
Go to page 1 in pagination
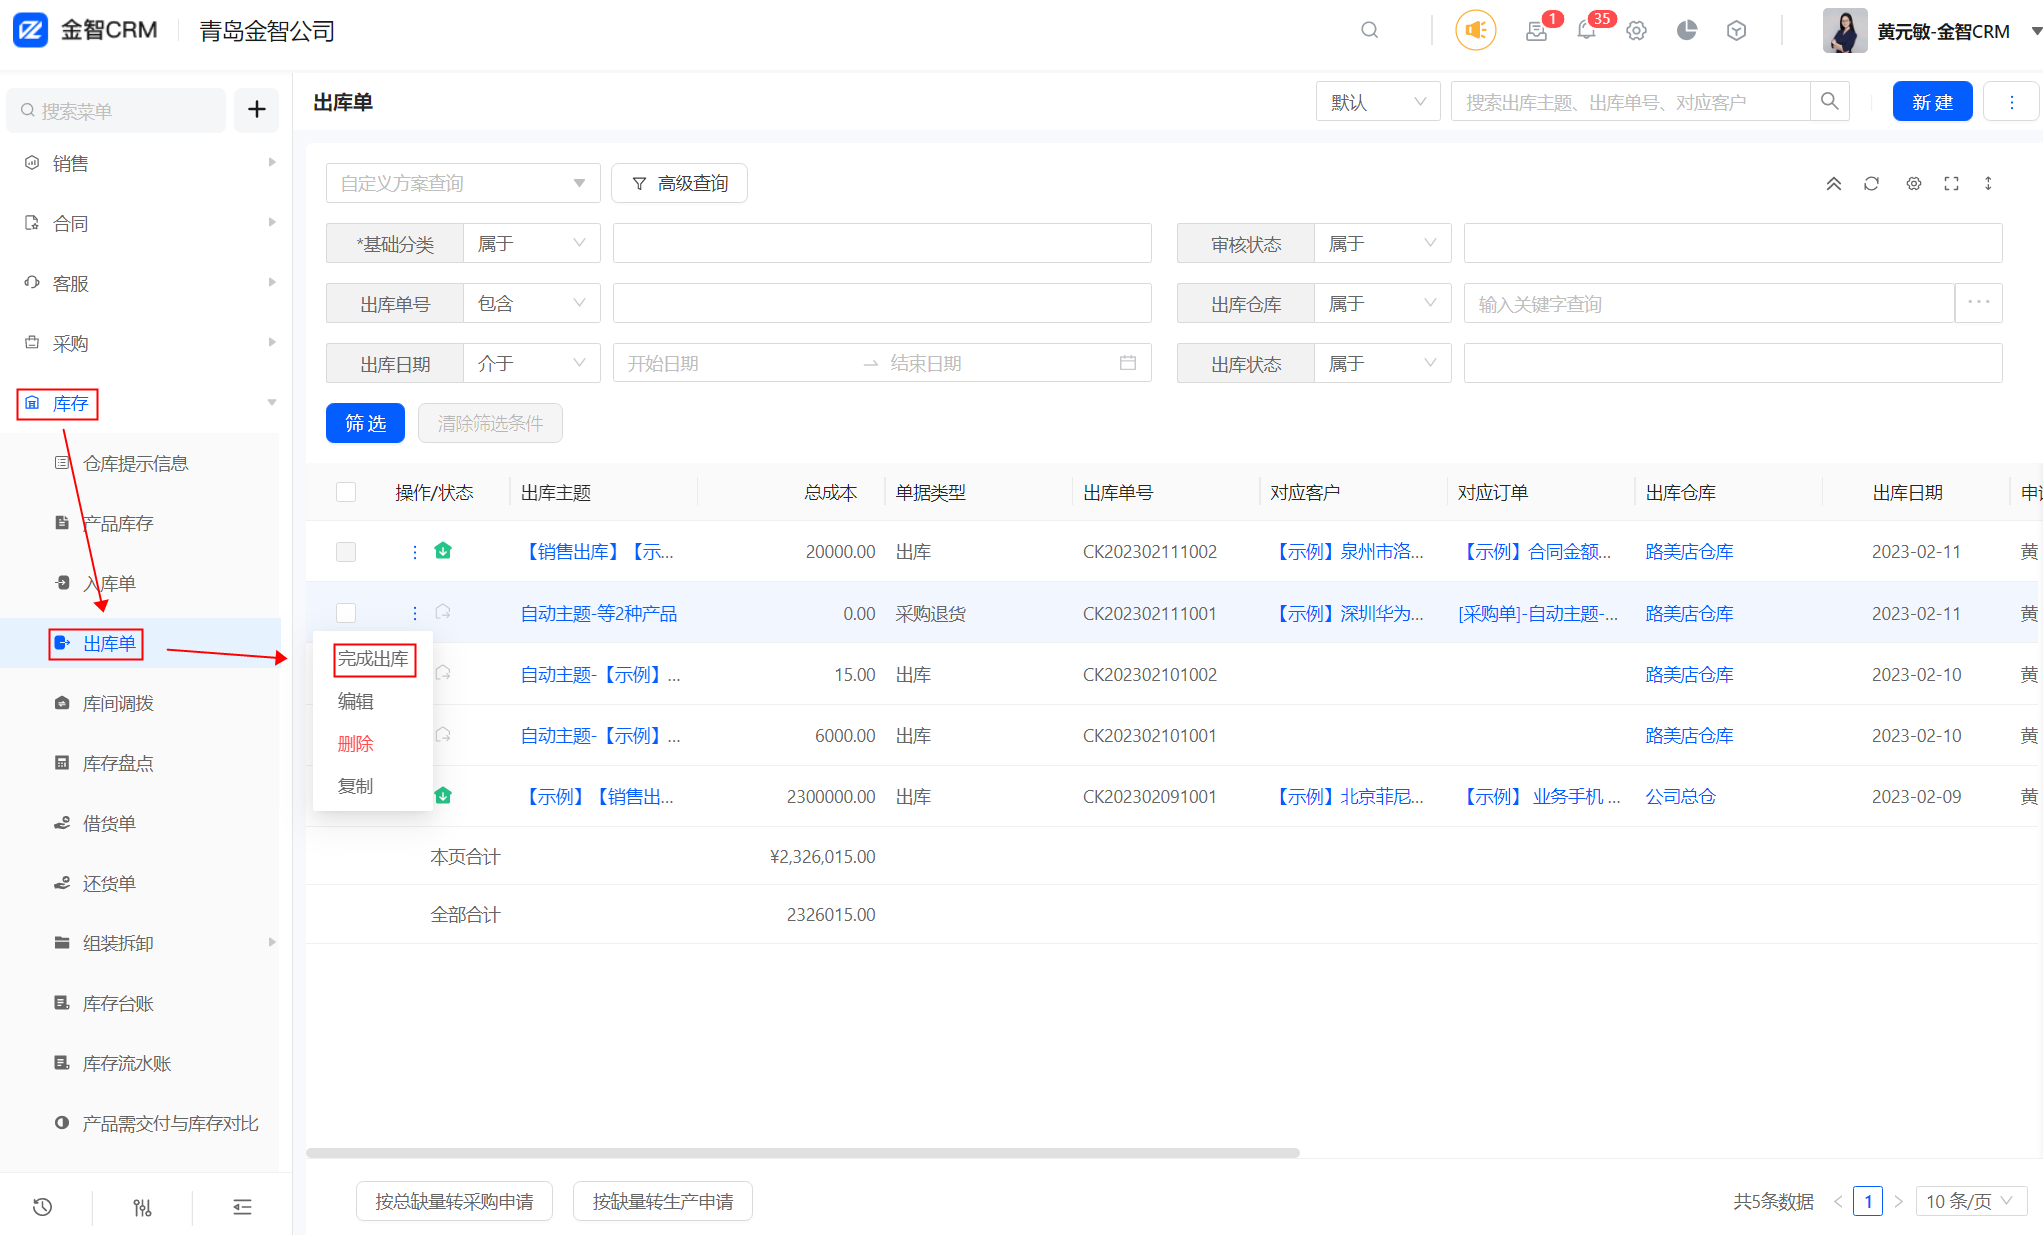[1867, 1201]
